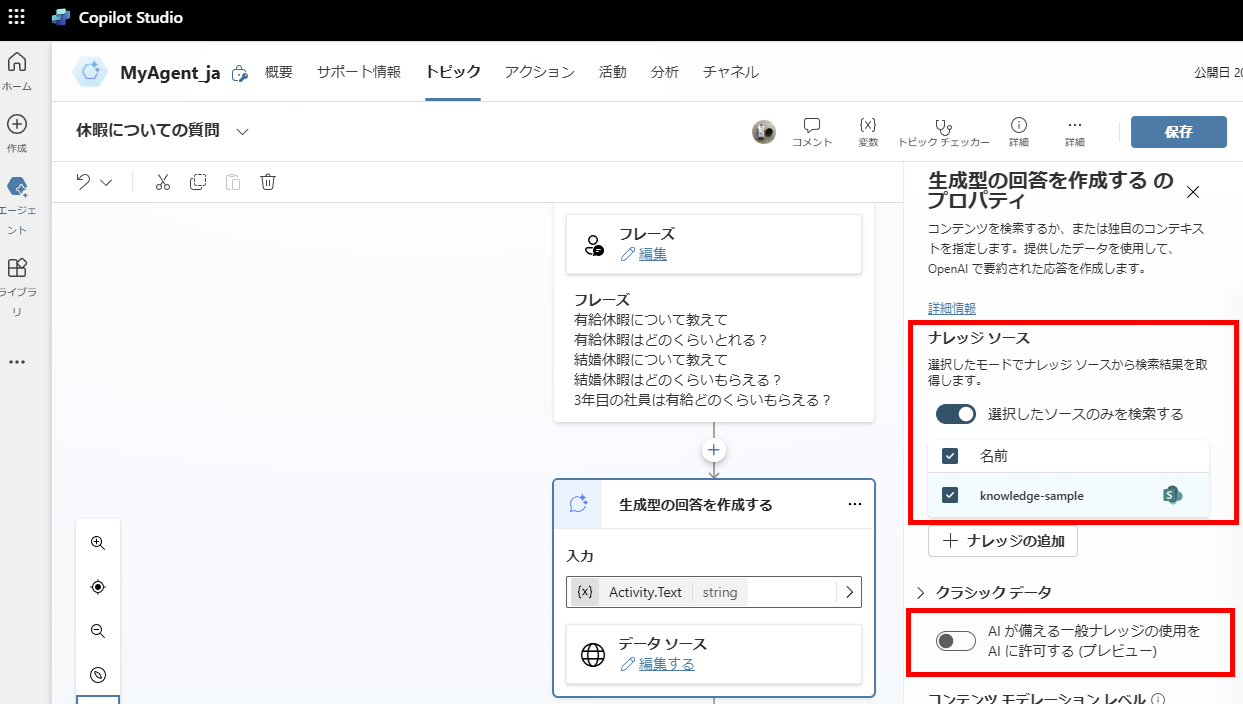The width and height of the screenshot is (1243, 704).
Task: Click the undo arrow icon
Action: pyautogui.click(x=85, y=181)
